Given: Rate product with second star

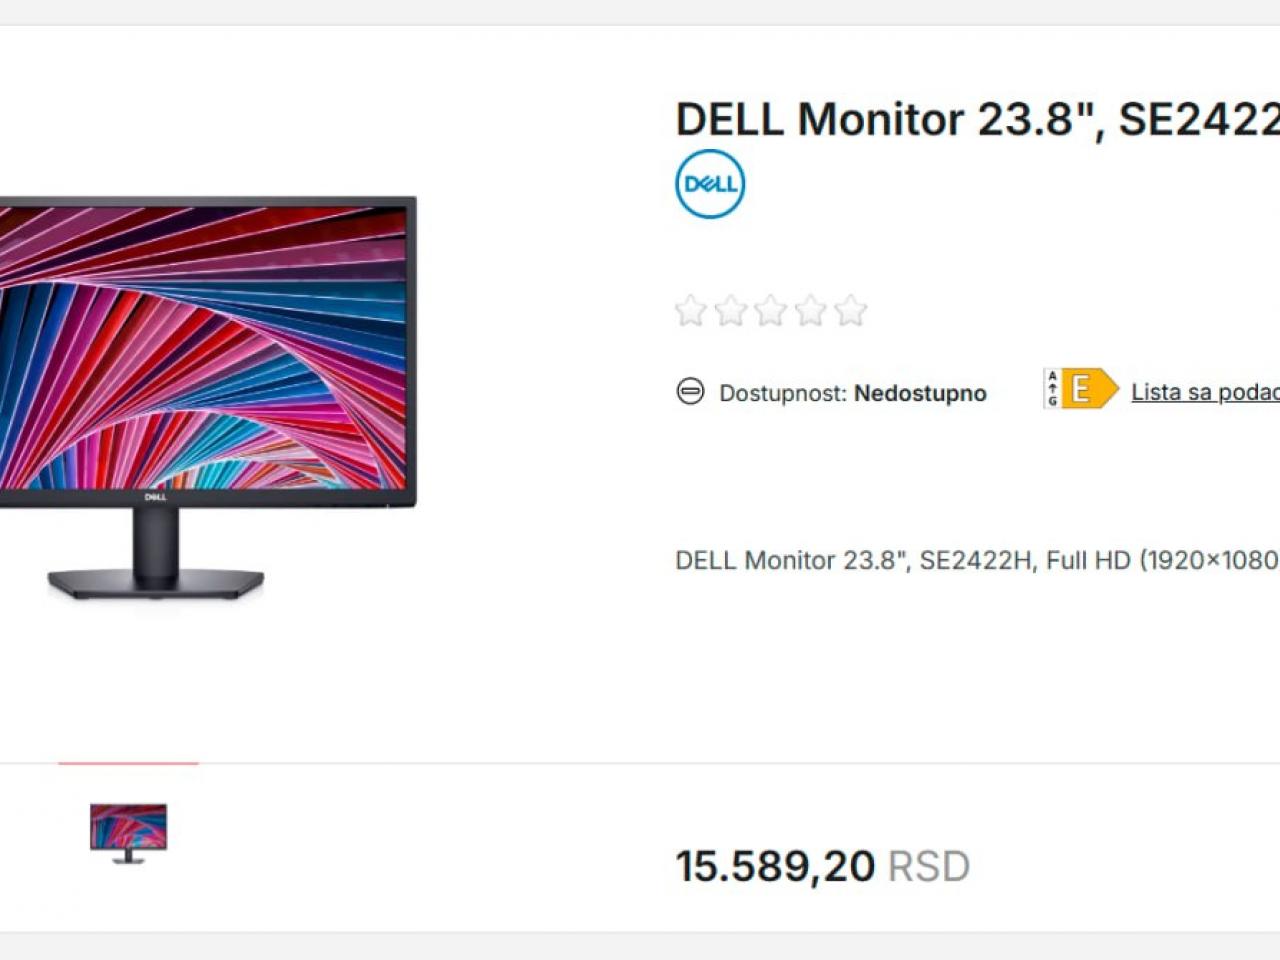Looking at the screenshot, I should (731, 311).
